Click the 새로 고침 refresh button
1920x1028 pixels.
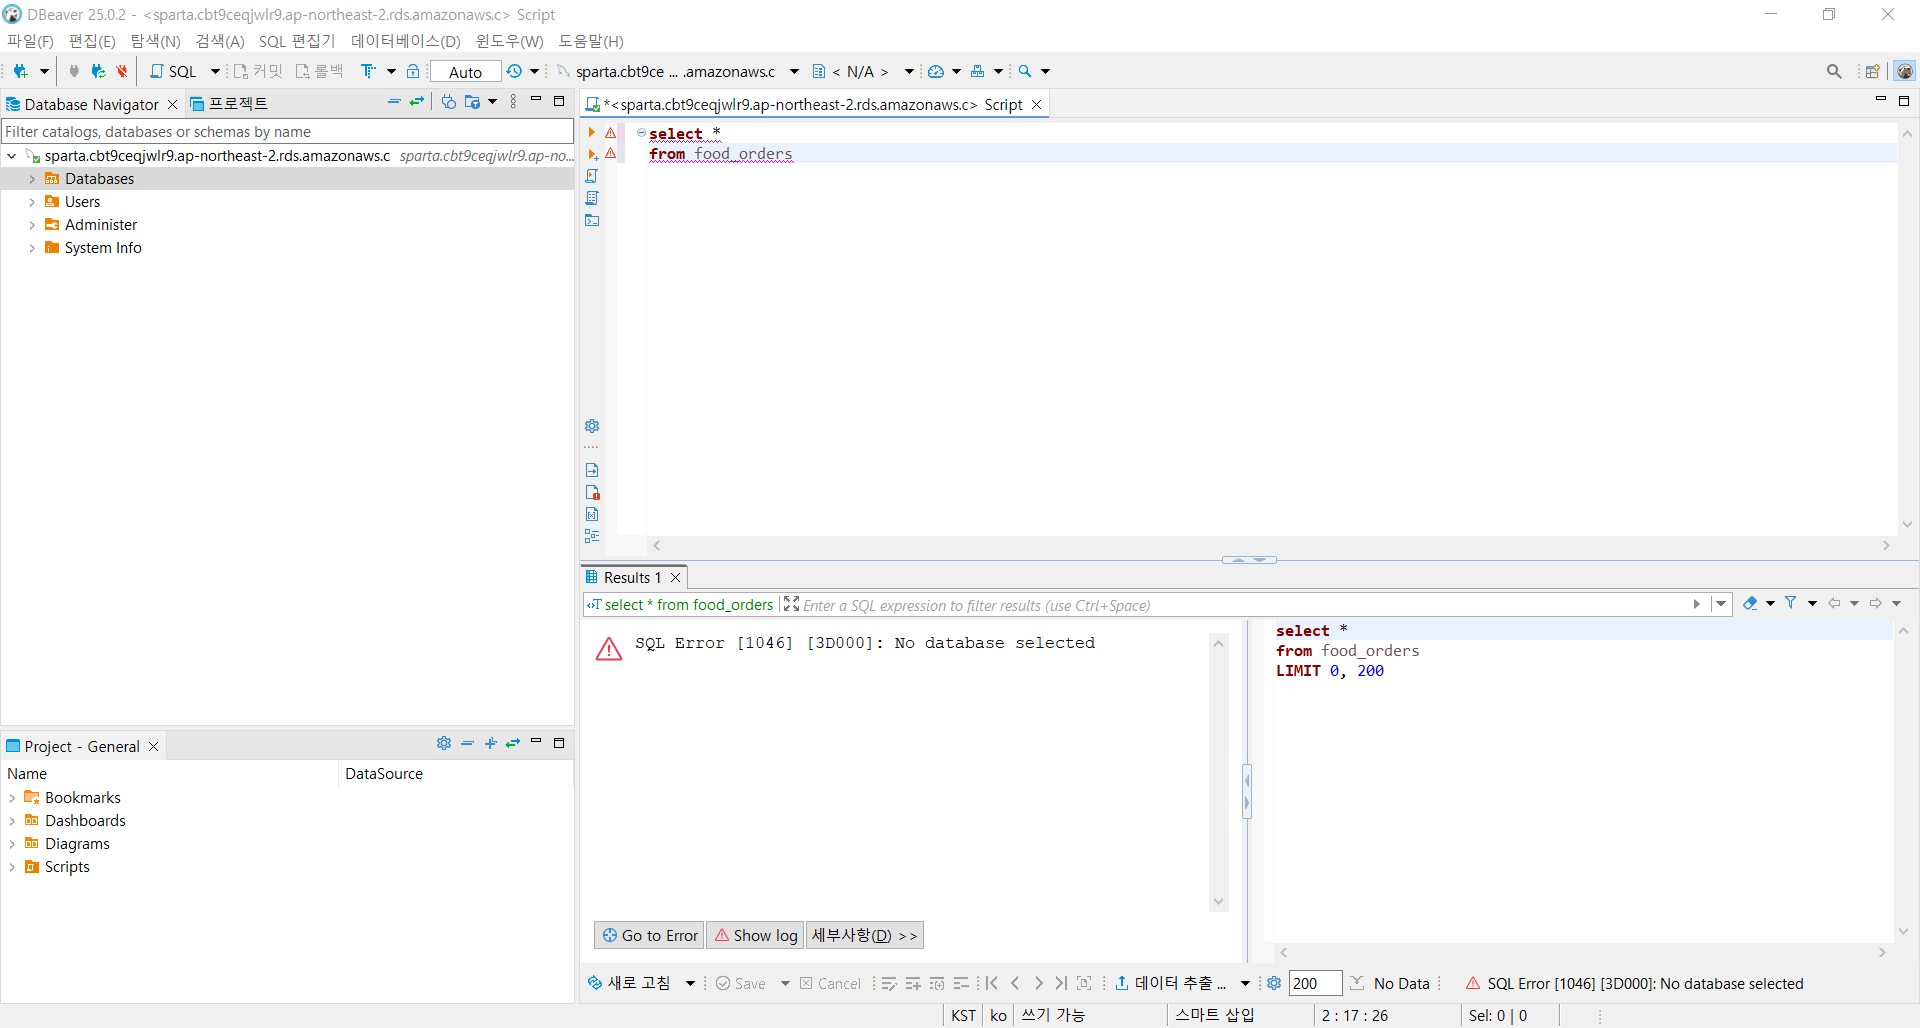pos(629,983)
